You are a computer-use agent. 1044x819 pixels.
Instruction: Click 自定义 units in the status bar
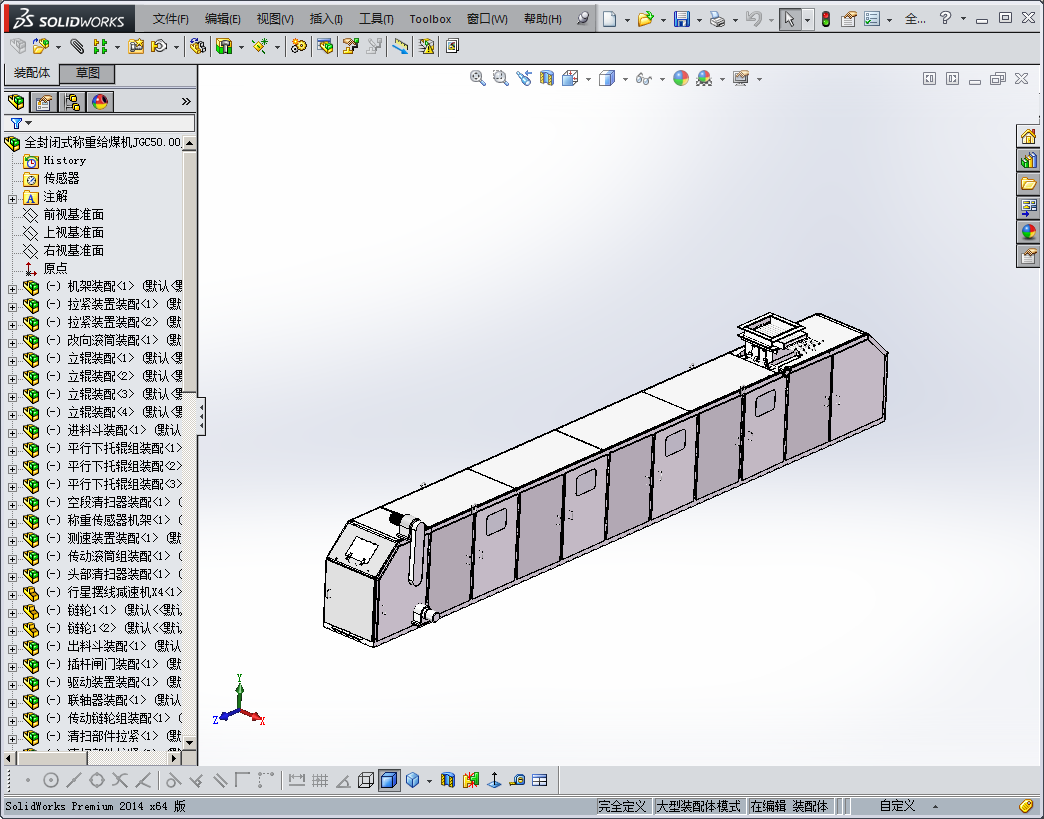coord(897,806)
